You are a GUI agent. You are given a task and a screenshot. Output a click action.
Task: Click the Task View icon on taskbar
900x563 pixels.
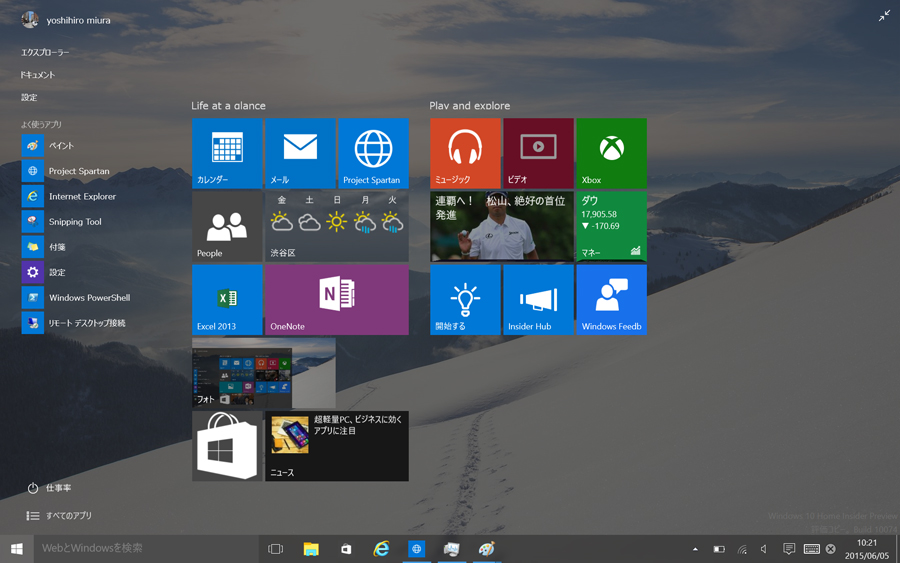coord(276,549)
